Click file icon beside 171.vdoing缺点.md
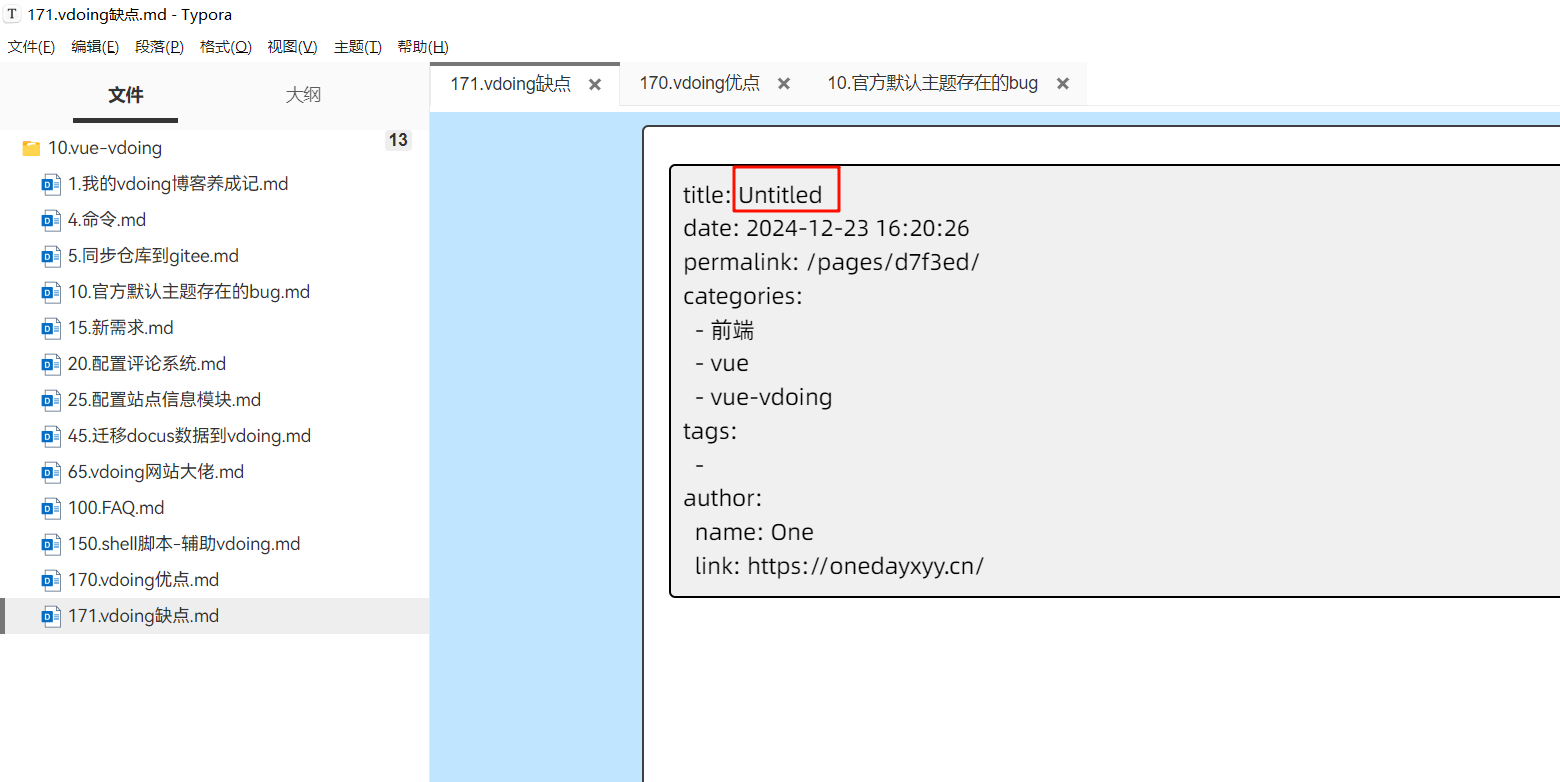 click(51, 616)
